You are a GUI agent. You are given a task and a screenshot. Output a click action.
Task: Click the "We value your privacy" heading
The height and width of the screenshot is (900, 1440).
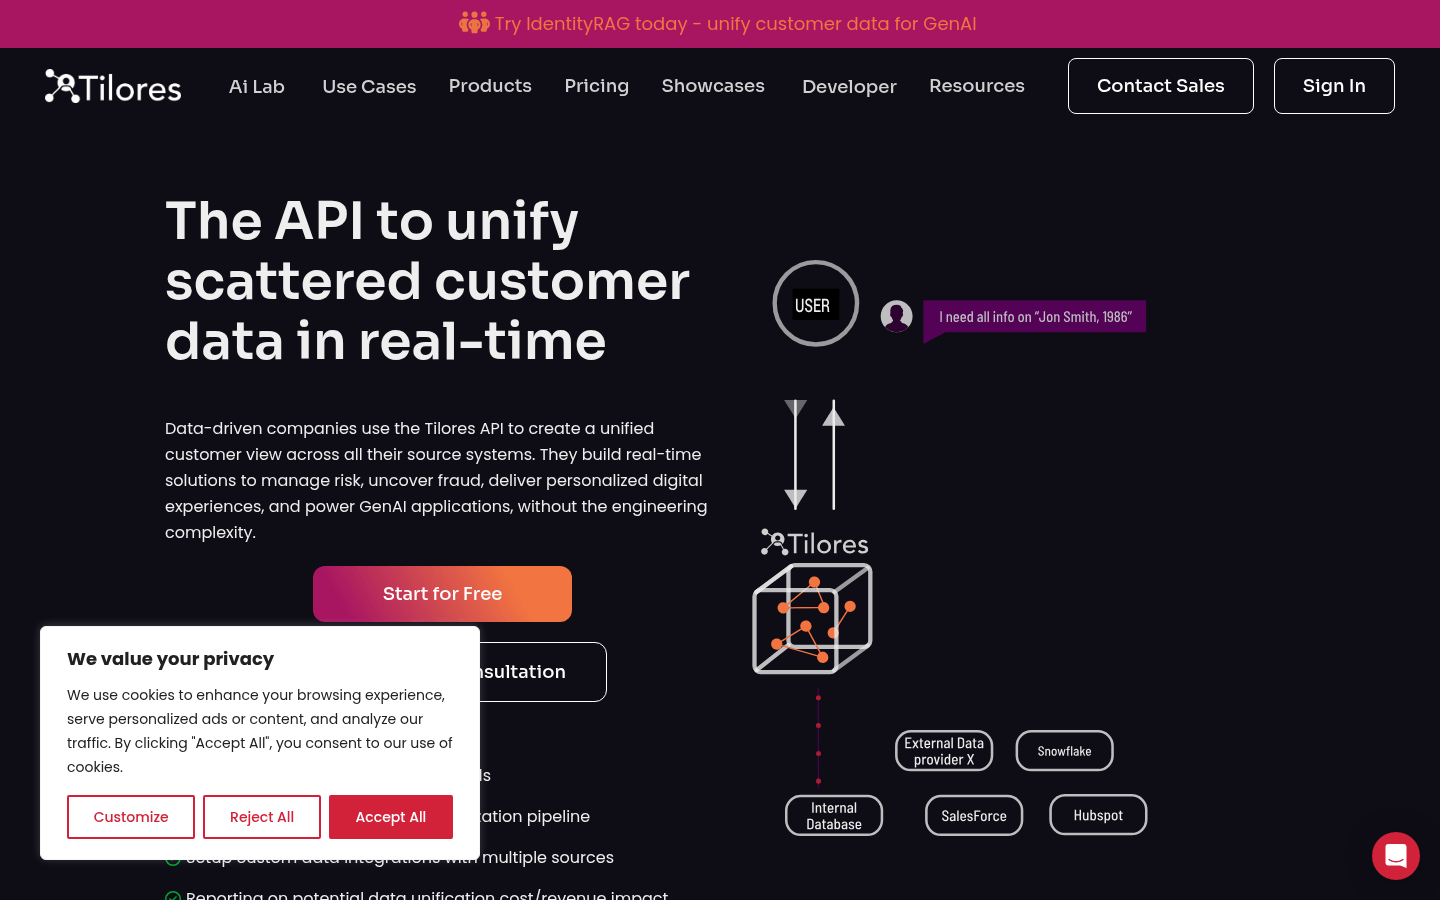tap(170, 659)
